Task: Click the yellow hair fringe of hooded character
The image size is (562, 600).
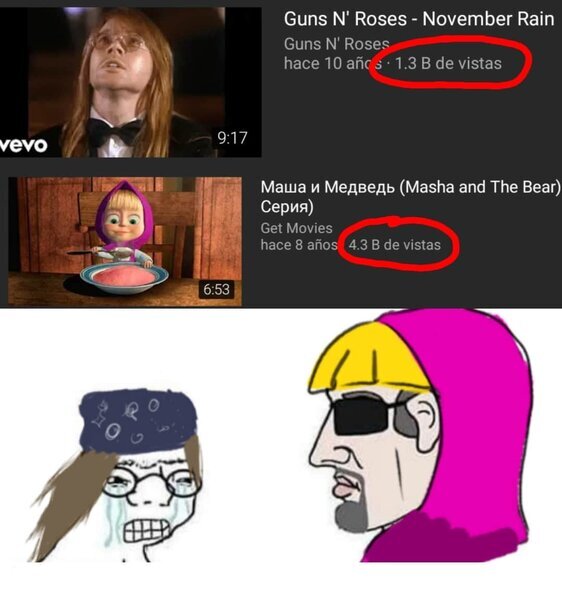Action: tap(367, 362)
